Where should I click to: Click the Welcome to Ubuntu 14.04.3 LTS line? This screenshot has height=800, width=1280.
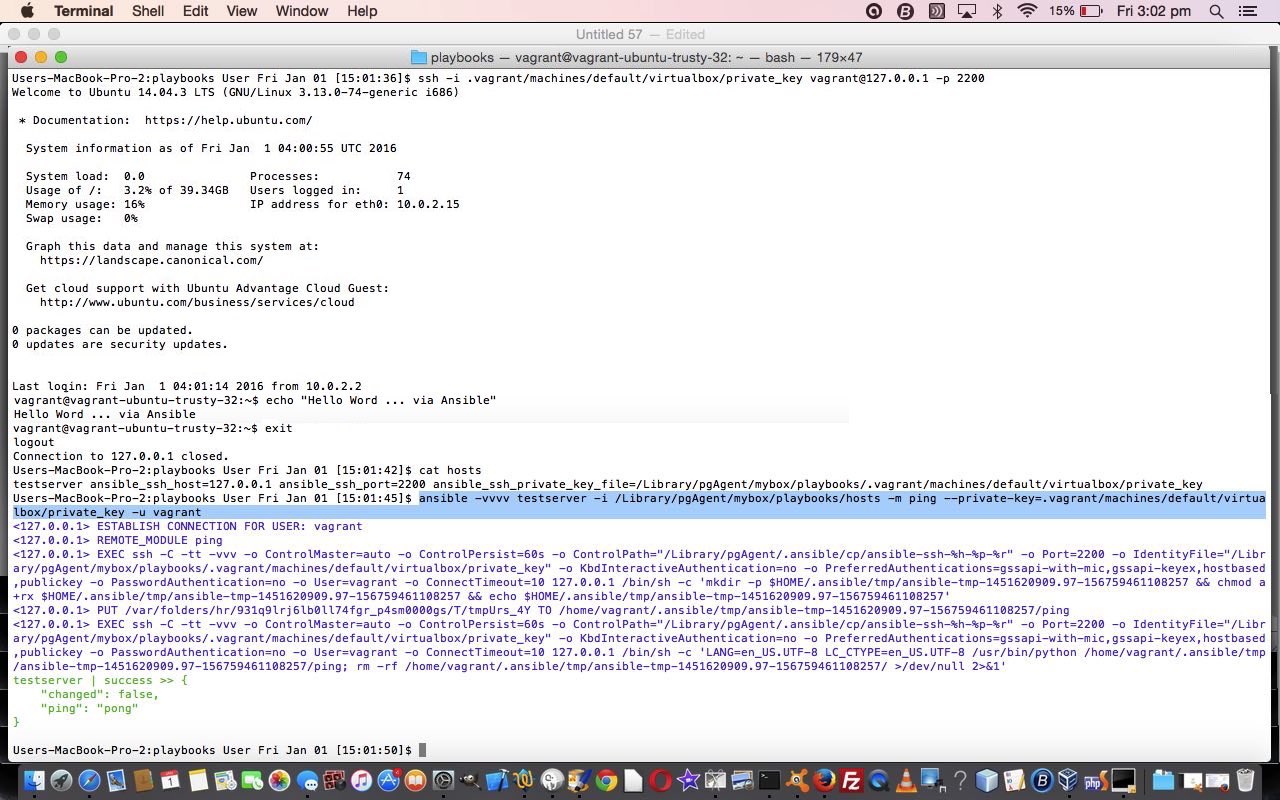[x=235, y=92]
